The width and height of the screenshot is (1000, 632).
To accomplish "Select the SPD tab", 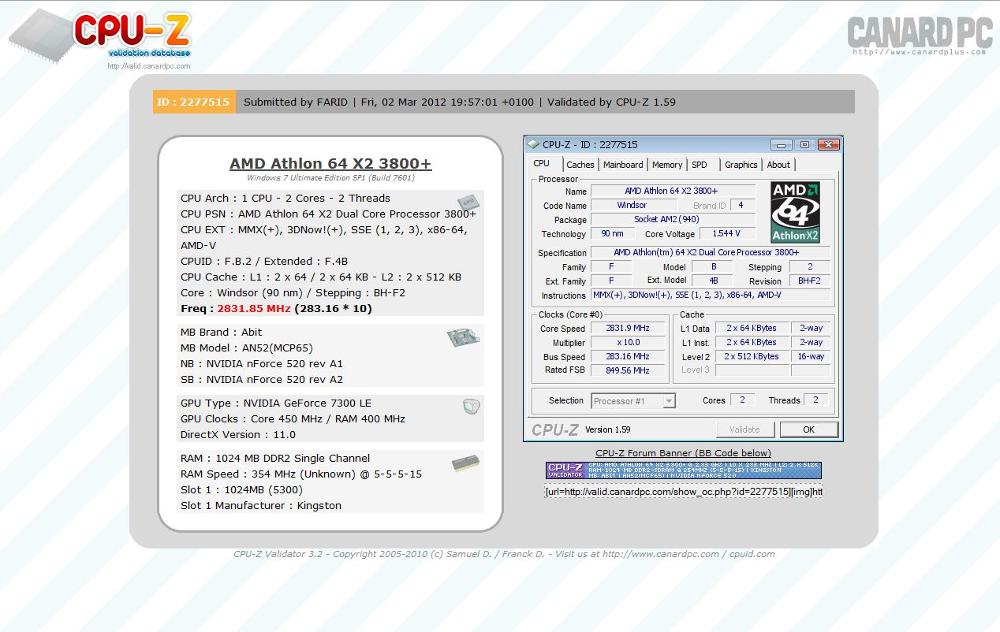I will tap(700, 165).
